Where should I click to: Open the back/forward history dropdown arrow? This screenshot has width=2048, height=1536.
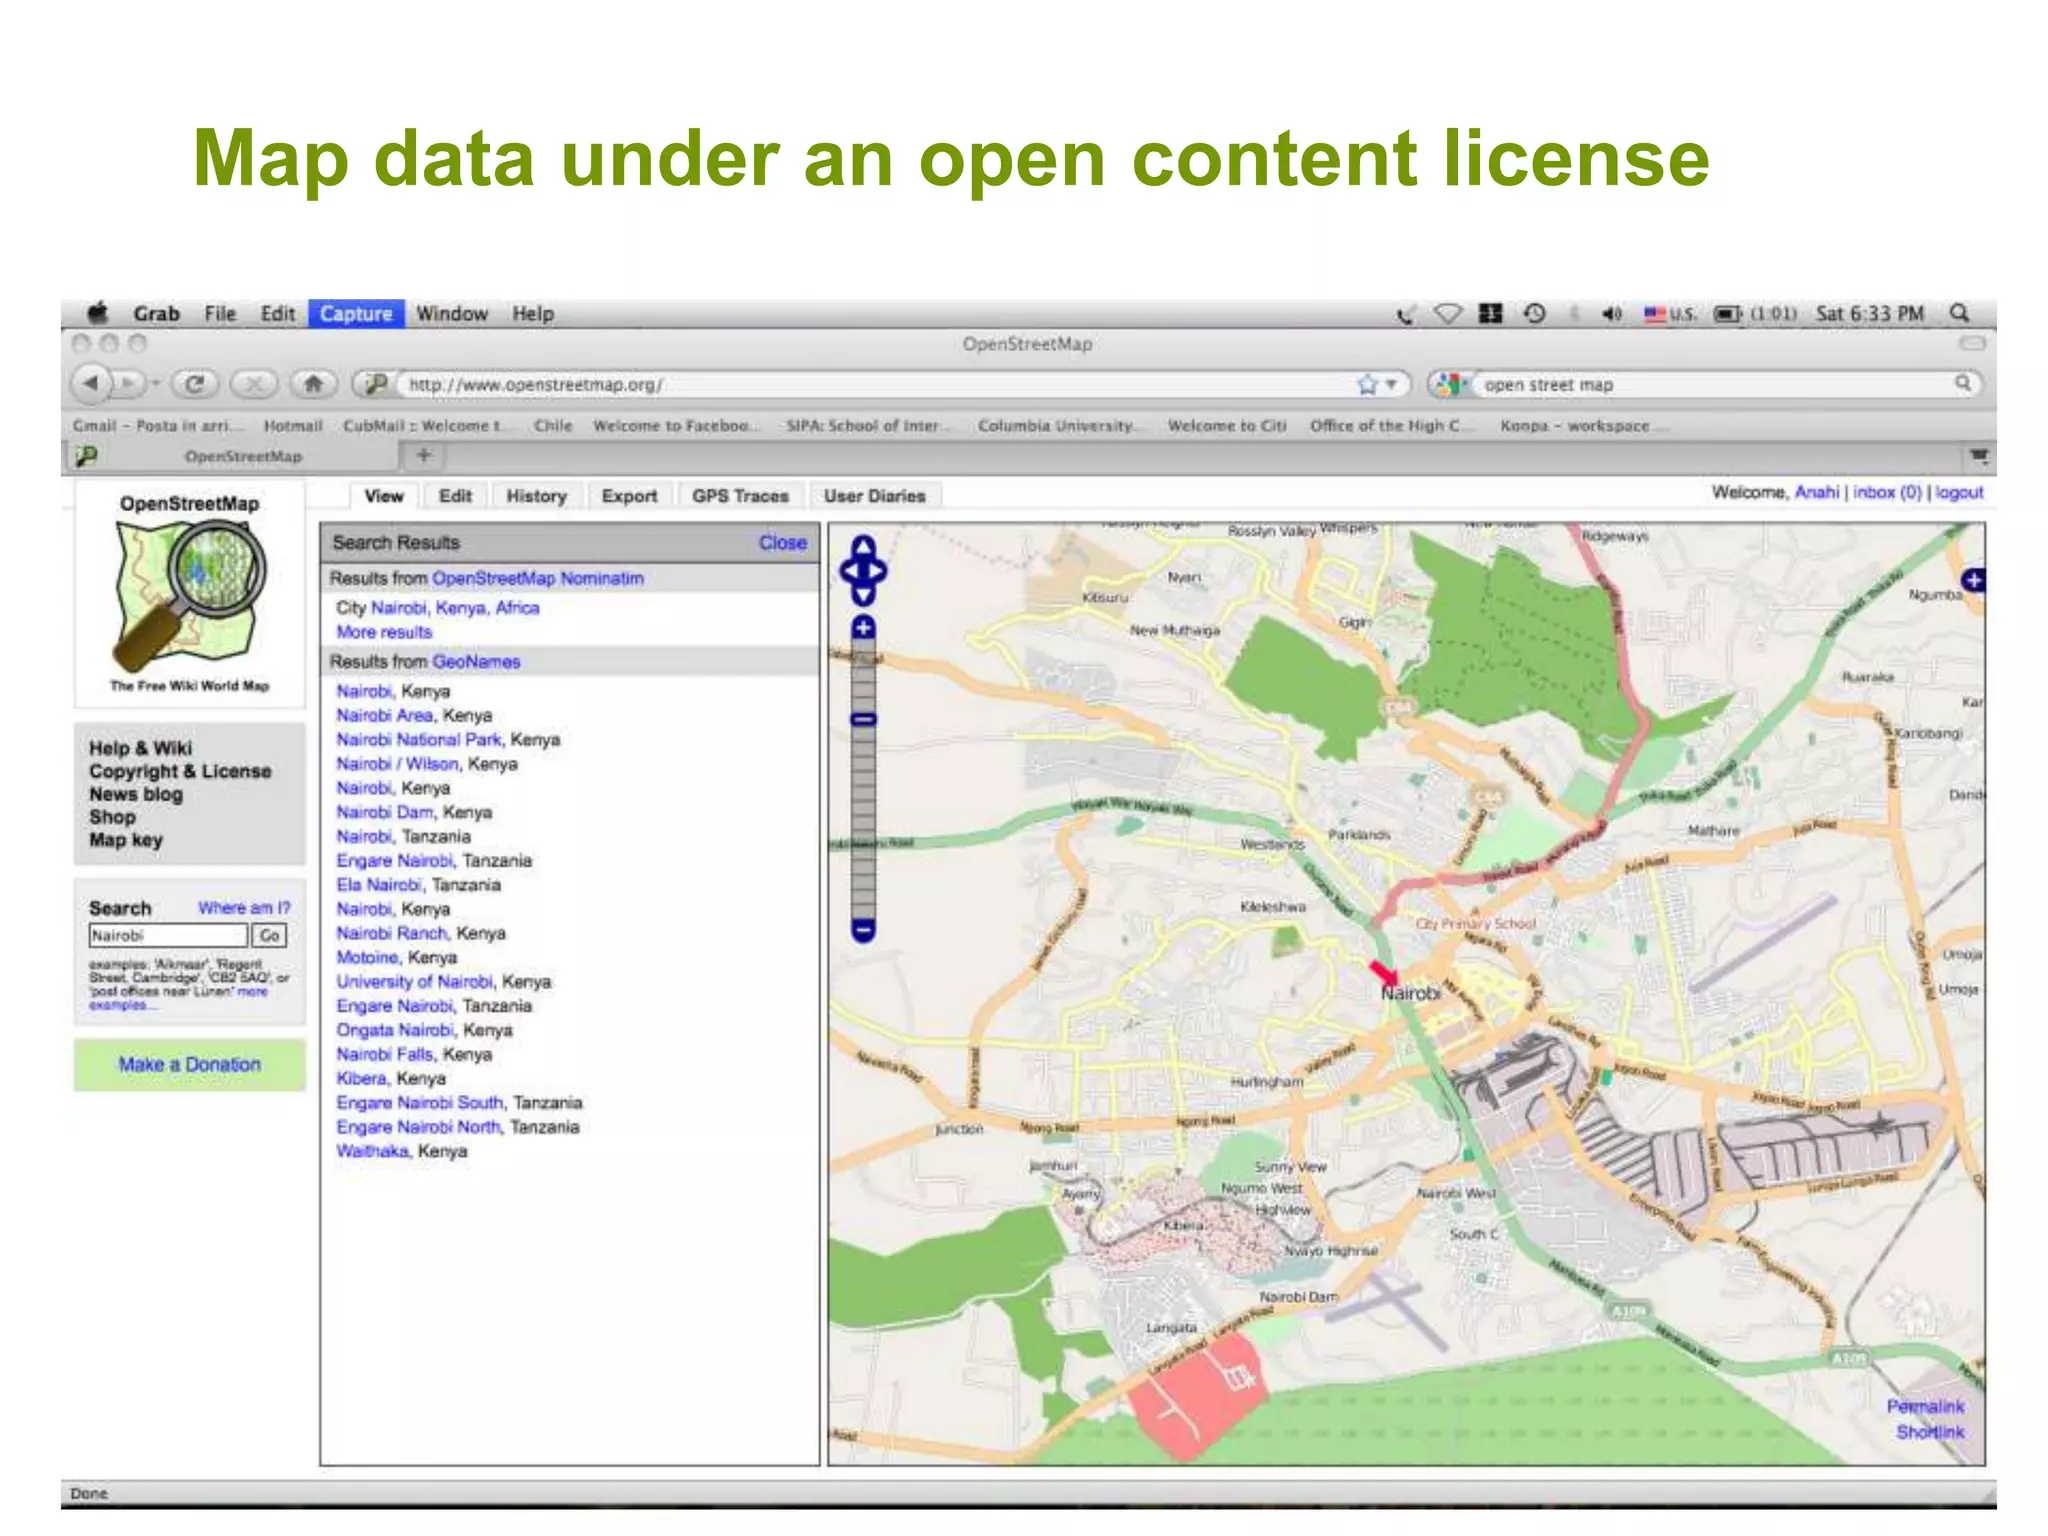[x=155, y=383]
